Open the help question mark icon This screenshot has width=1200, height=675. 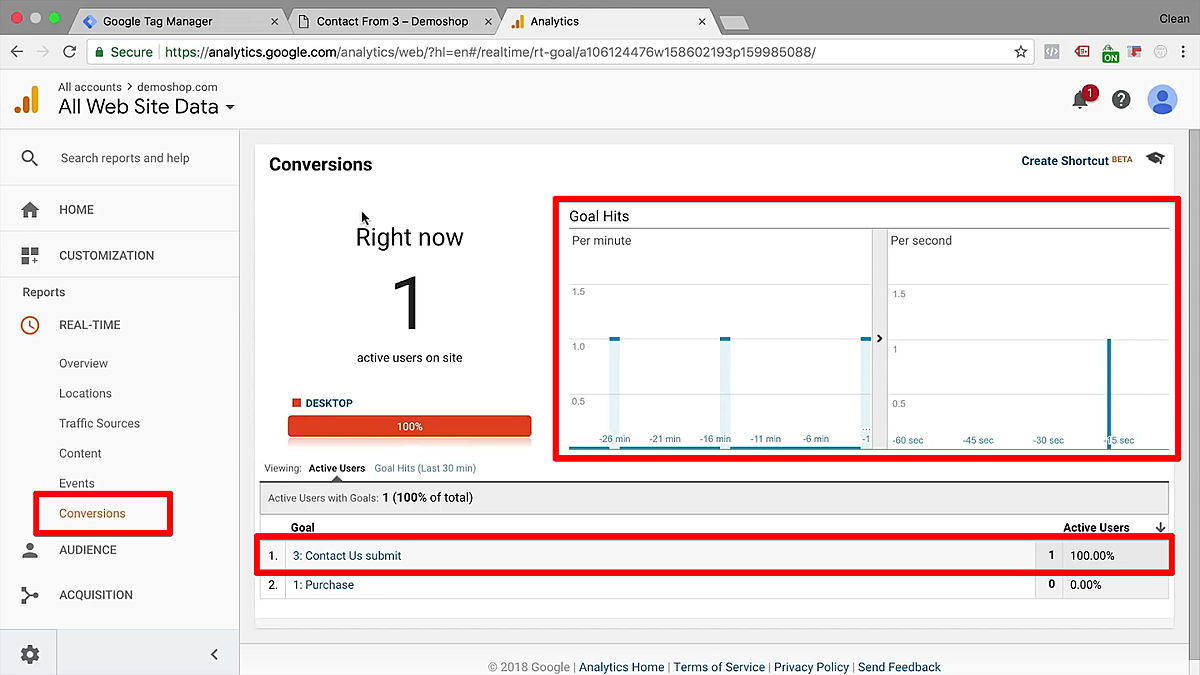[1121, 99]
